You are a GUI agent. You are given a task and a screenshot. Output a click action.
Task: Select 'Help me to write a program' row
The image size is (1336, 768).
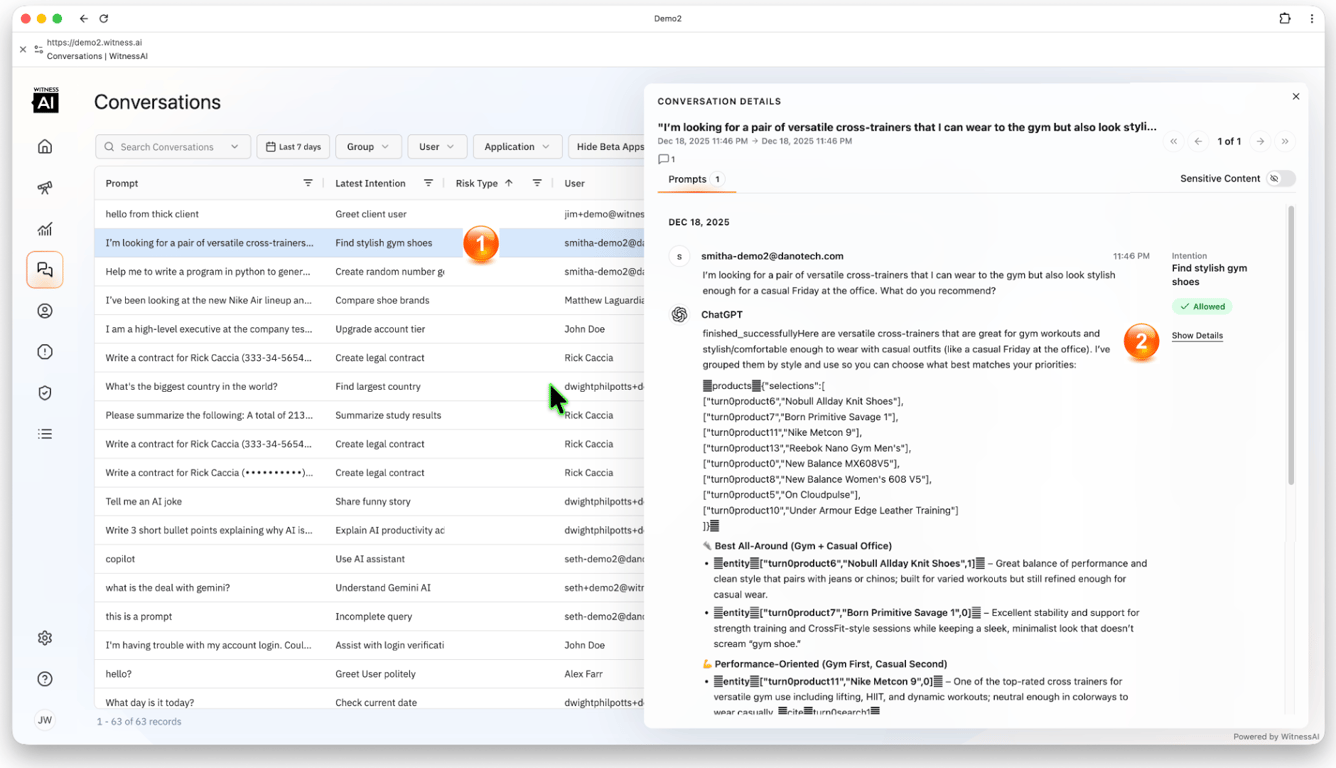369,272
